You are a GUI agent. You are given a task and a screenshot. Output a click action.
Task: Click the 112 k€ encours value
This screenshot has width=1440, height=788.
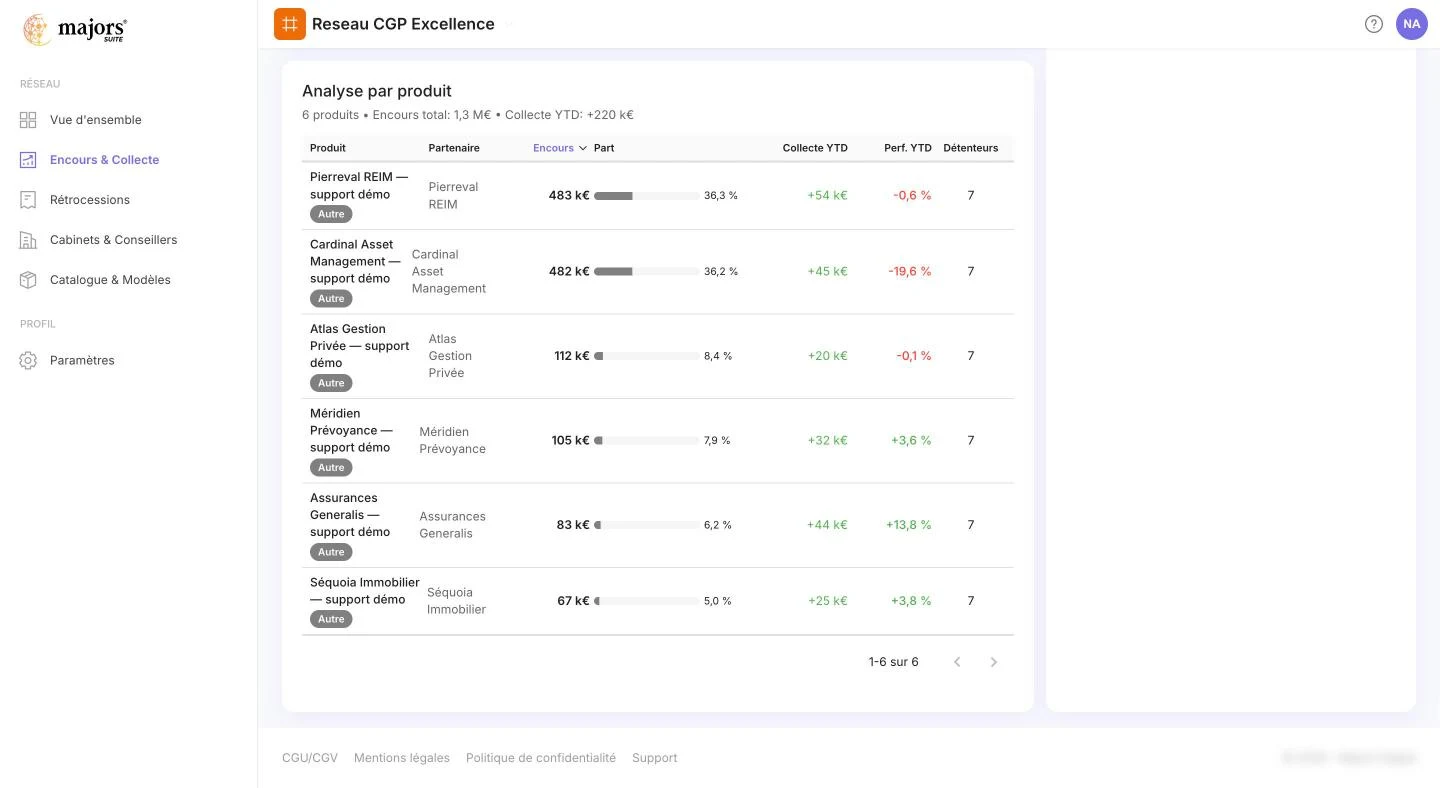(x=572, y=356)
